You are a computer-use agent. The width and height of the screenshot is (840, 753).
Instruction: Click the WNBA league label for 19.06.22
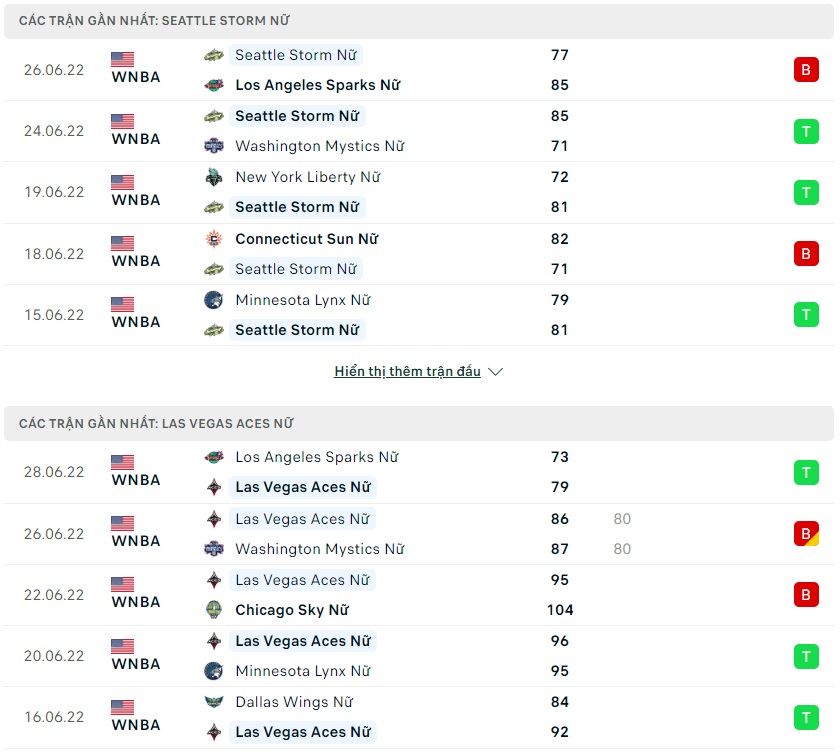(136, 200)
